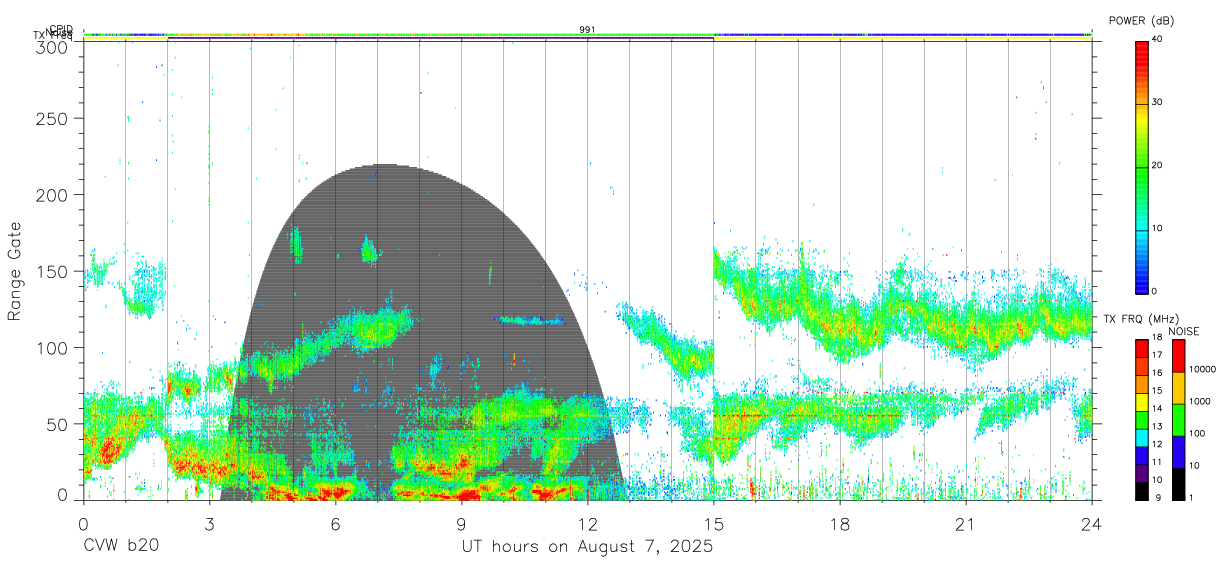Click the red segment of the TX FRQ color bar
The width and height of the screenshot is (1228, 567).
pos(1142,348)
